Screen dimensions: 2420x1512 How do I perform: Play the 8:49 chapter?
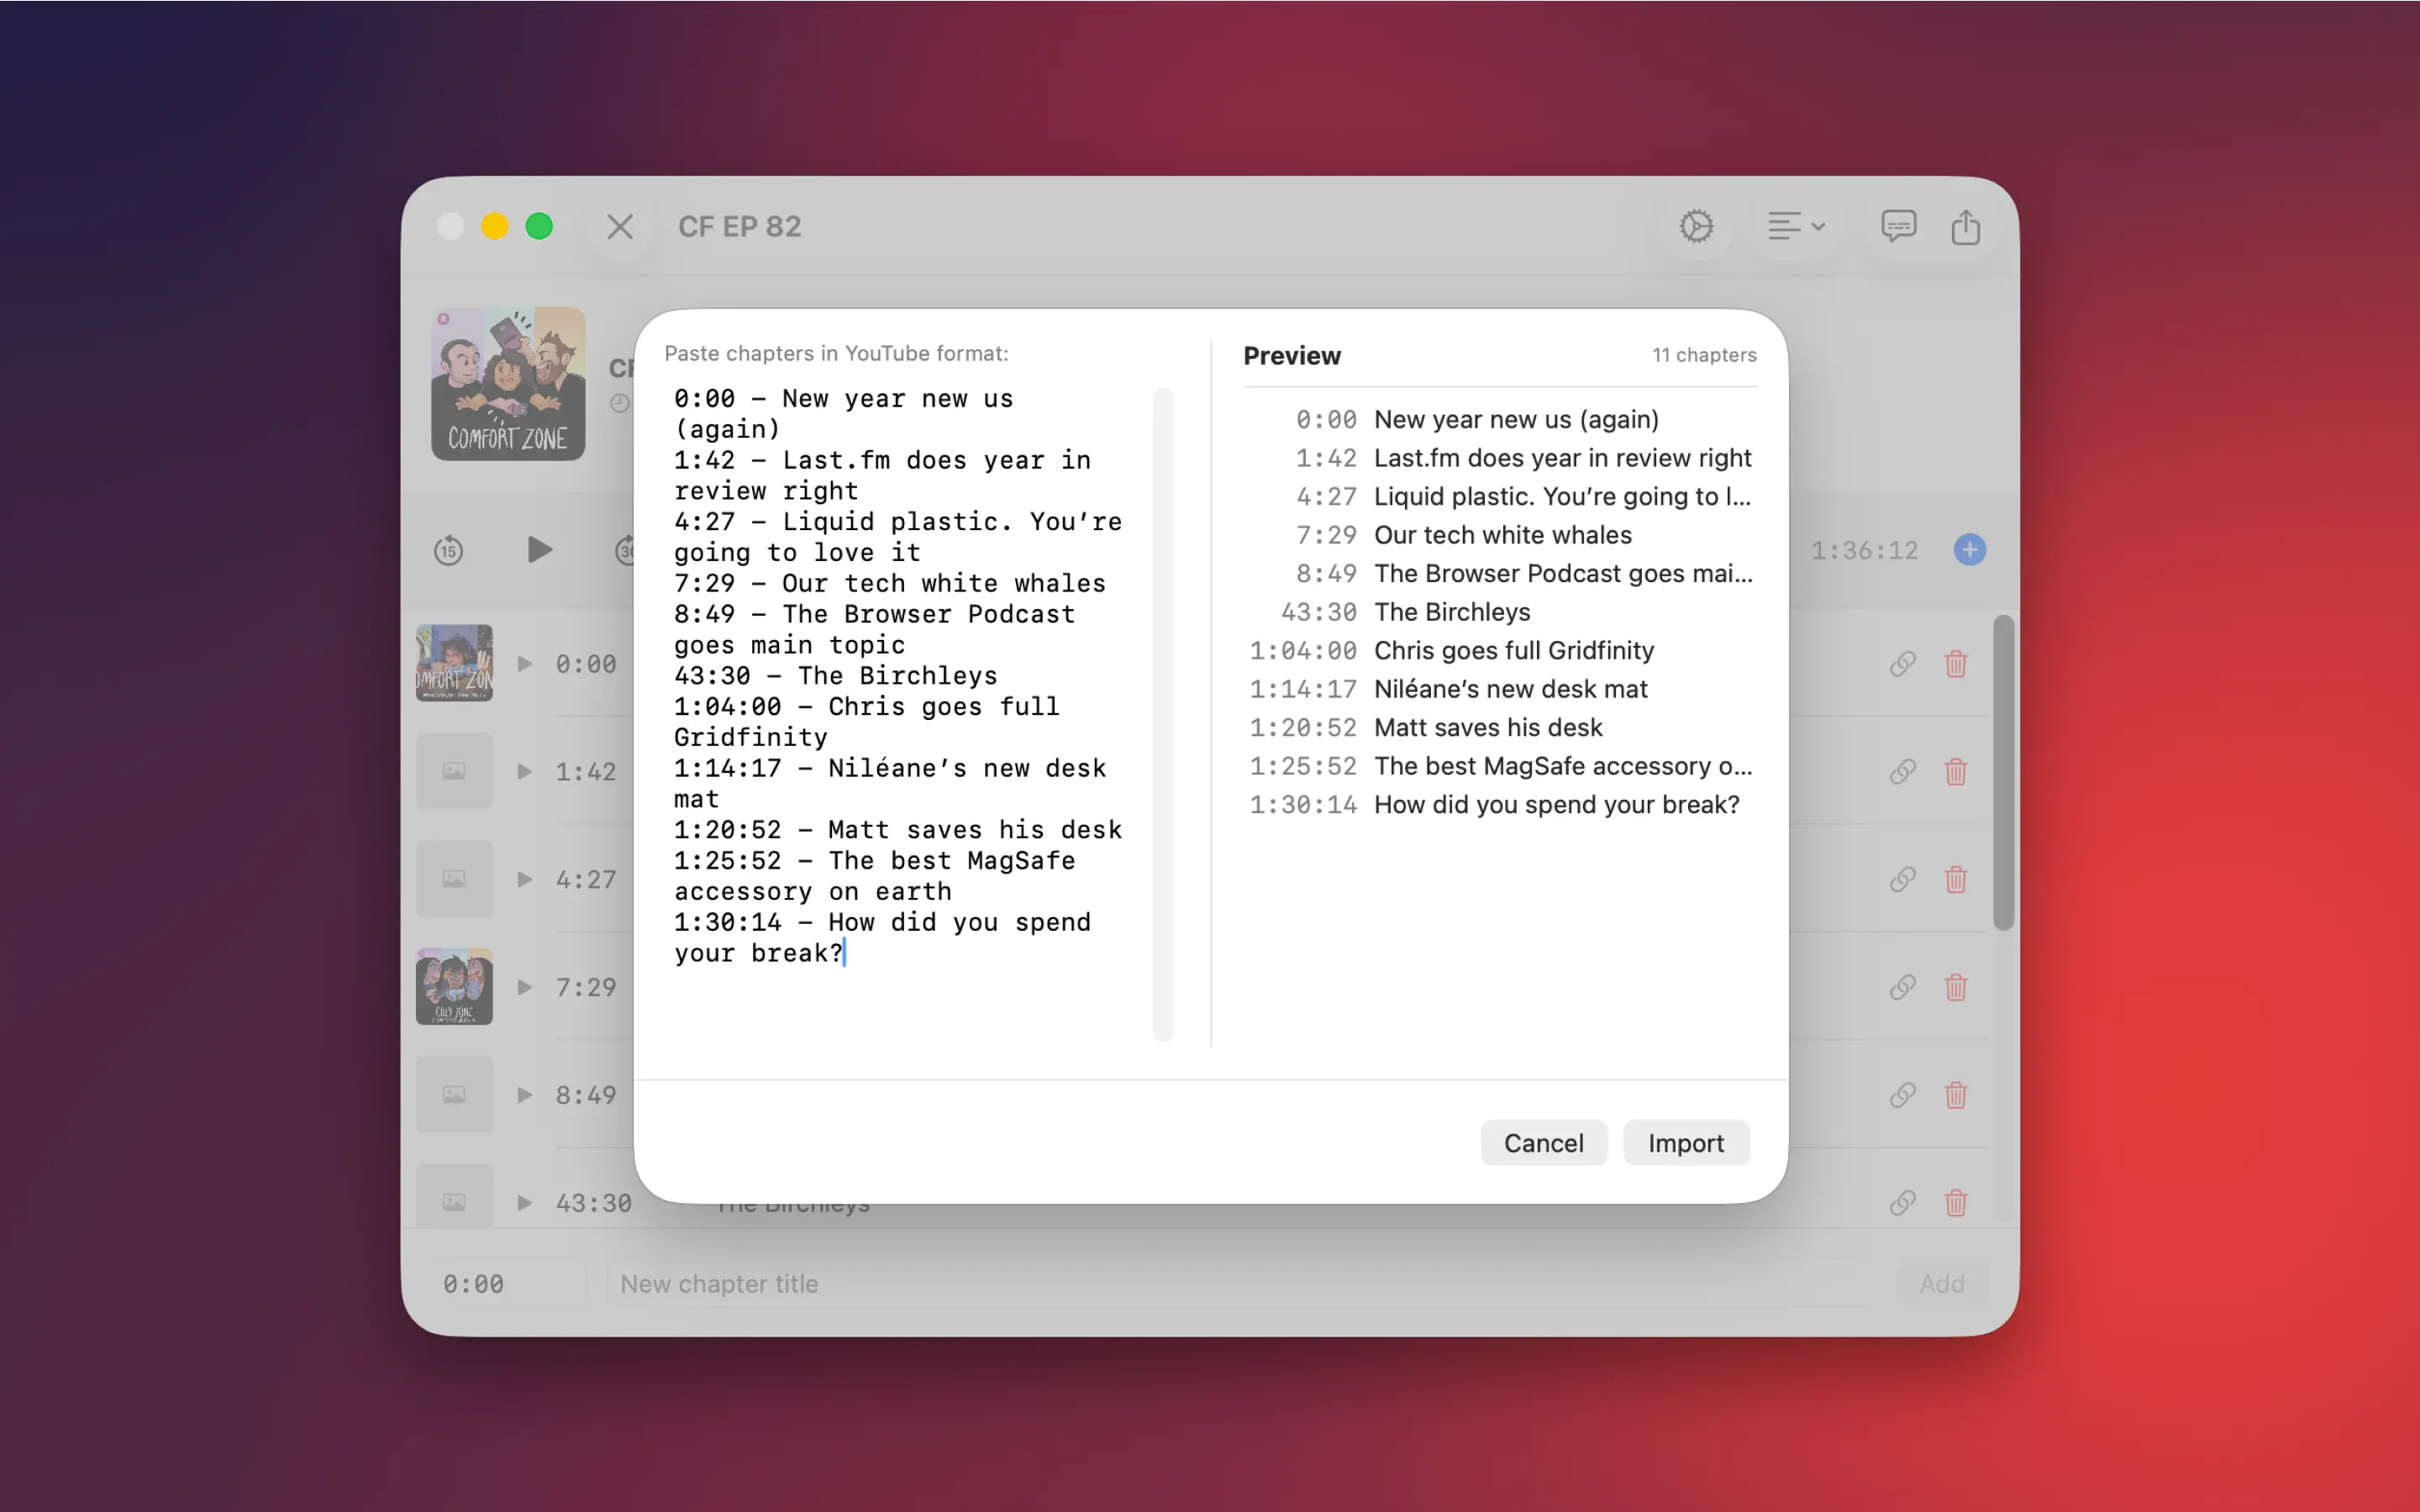point(524,1095)
